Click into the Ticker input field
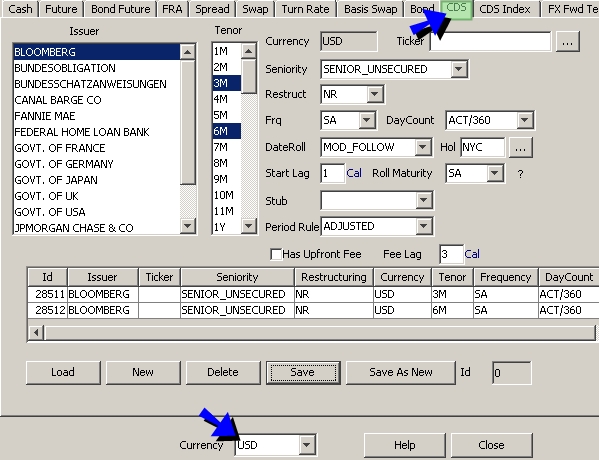The image size is (599, 460). 491,41
